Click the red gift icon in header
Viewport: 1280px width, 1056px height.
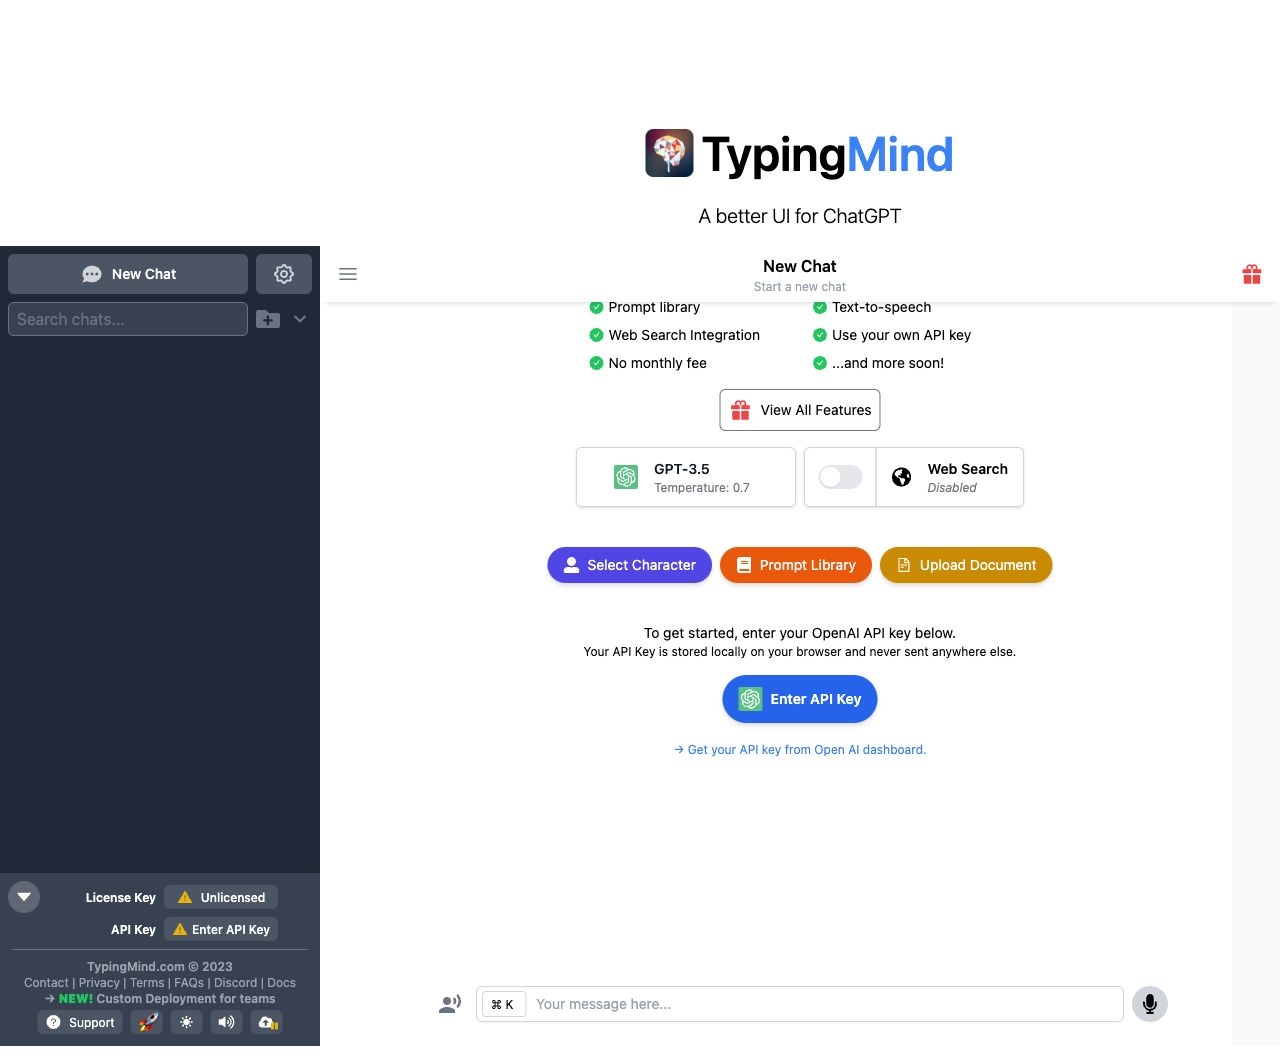tap(1252, 274)
